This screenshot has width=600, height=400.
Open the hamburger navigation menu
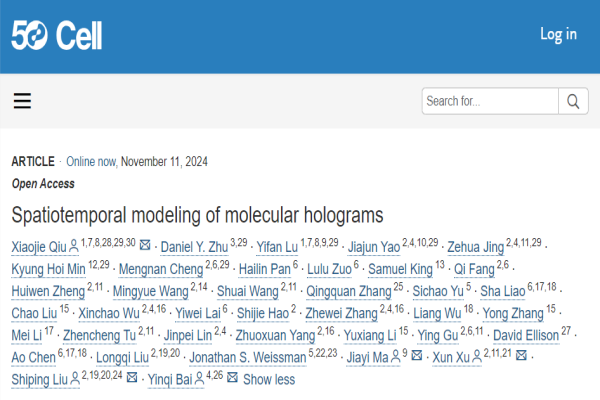22,101
